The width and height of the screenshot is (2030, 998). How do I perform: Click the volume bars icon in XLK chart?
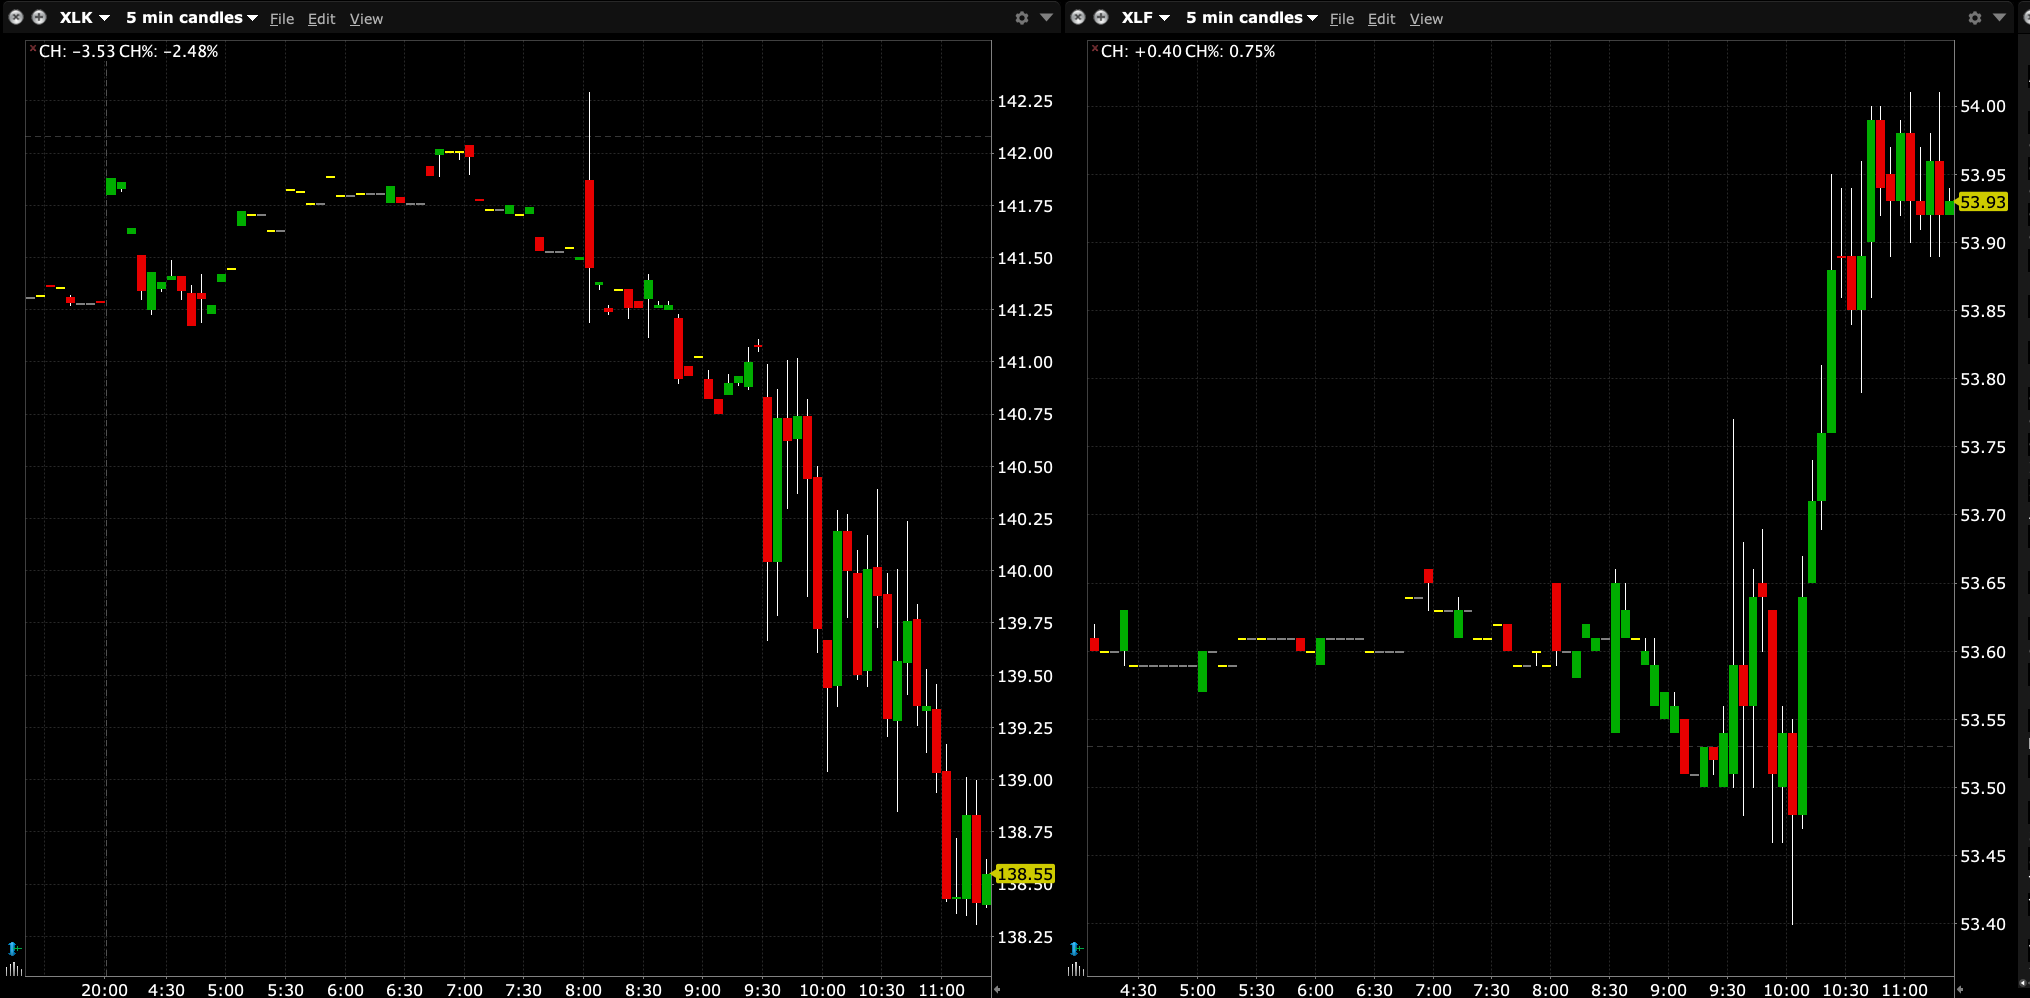[x=13, y=969]
